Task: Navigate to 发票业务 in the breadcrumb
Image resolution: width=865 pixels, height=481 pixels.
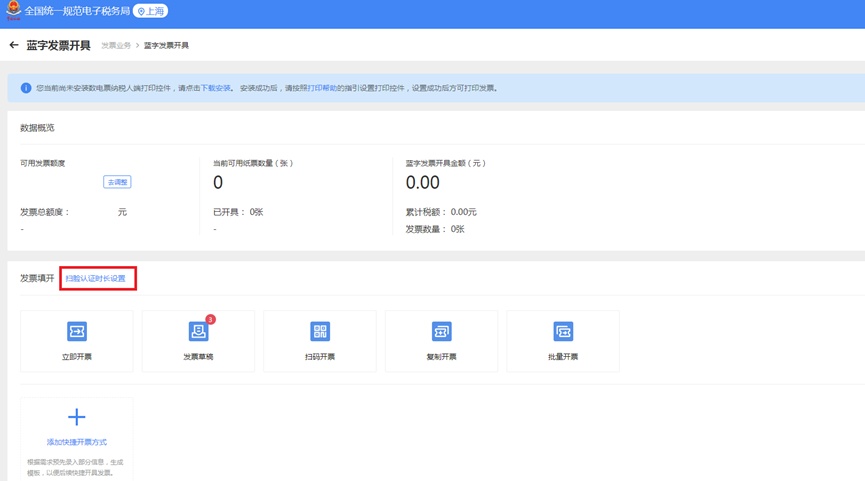Action: 116,46
